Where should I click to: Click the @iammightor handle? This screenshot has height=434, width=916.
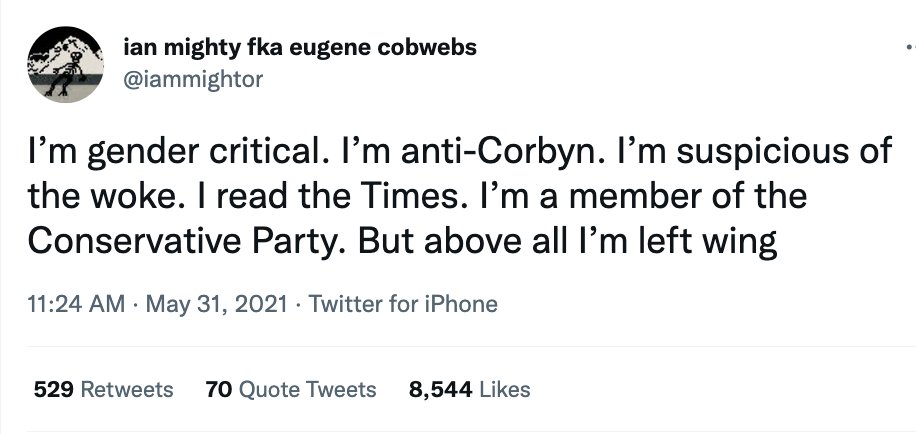pos(191,81)
